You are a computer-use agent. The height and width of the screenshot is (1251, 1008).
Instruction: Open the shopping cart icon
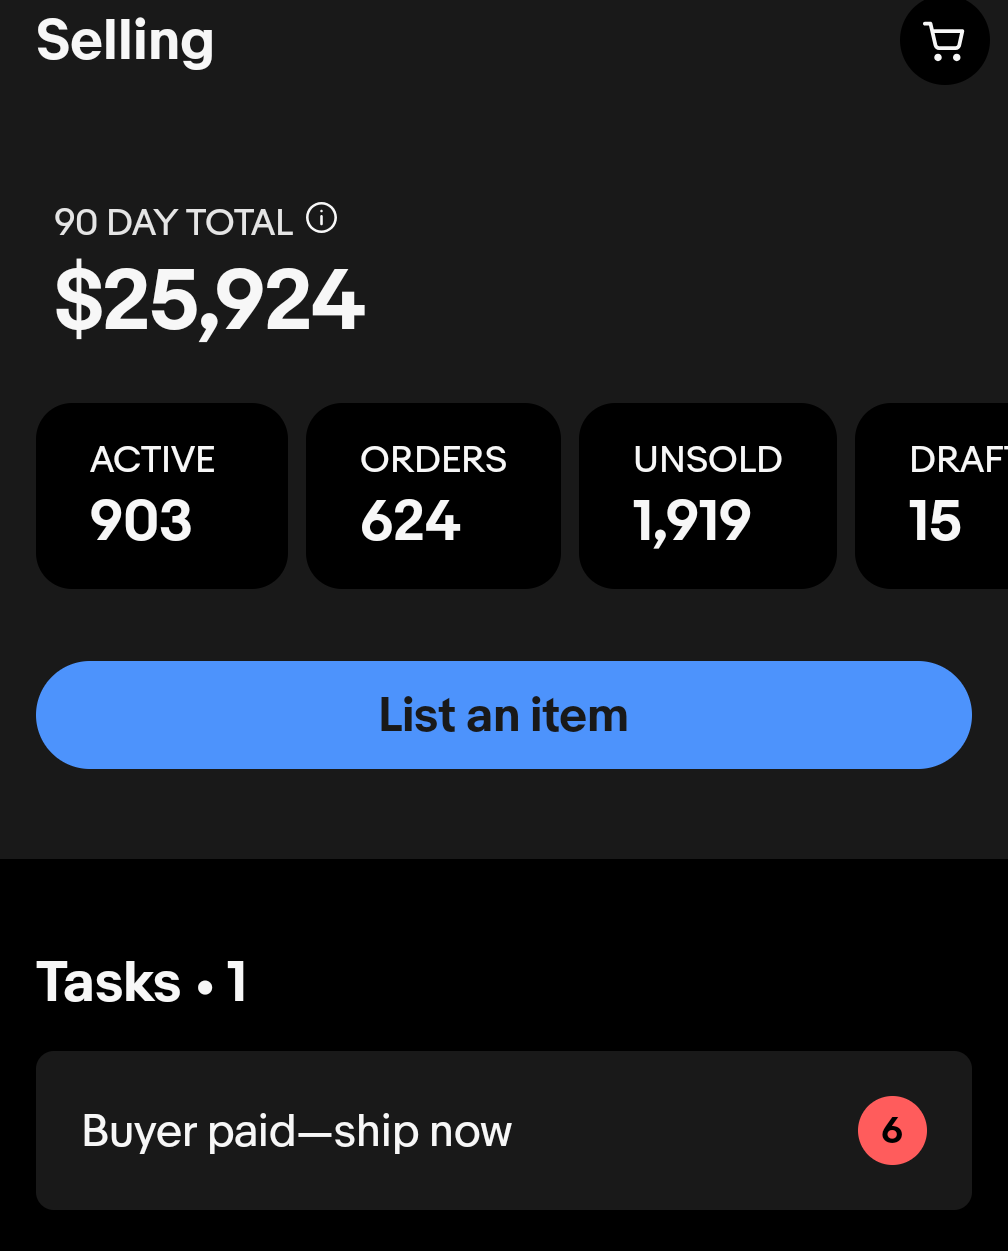[x=944, y=41]
